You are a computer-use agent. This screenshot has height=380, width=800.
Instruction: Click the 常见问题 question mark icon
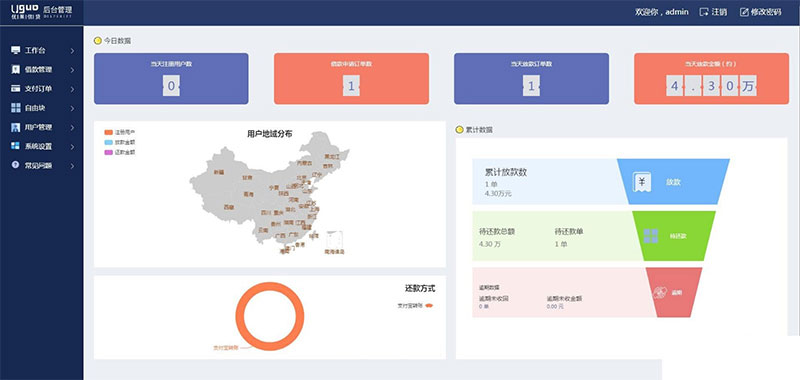tap(16, 165)
